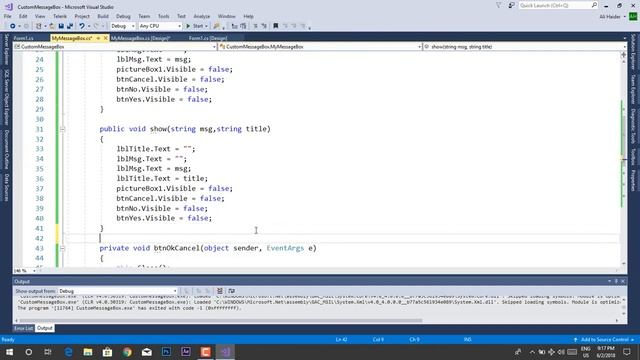640x360 pixels.
Task: Click the Ali Haider account name
Action: point(610,16)
